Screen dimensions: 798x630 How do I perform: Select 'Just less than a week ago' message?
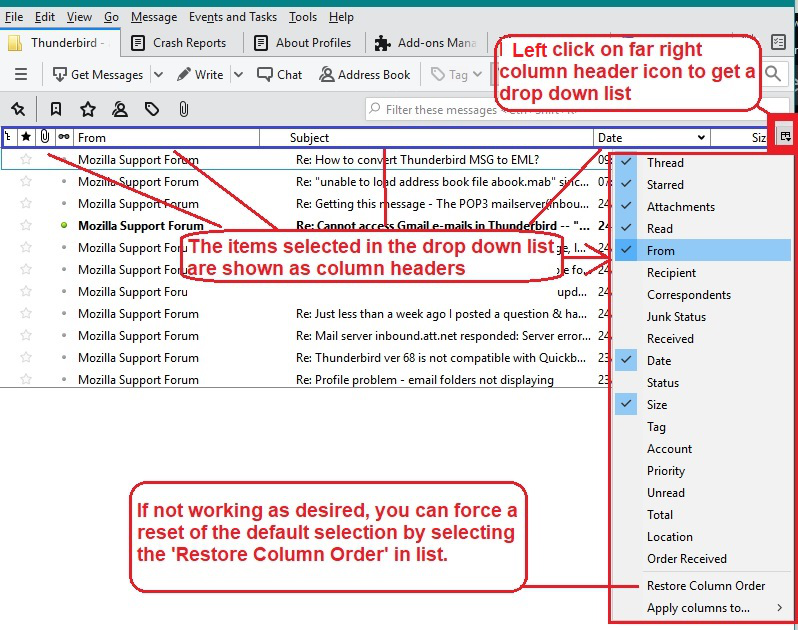pos(441,314)
